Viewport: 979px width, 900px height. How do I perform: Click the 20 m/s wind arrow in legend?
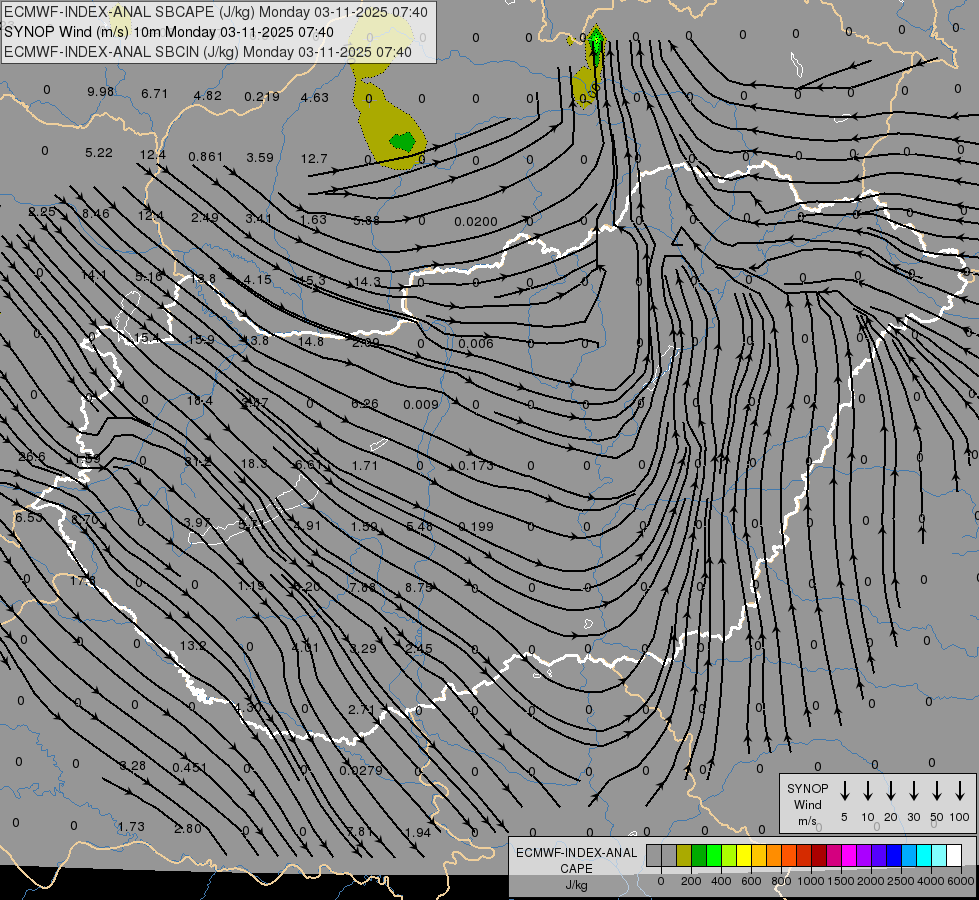pos(891,791)
